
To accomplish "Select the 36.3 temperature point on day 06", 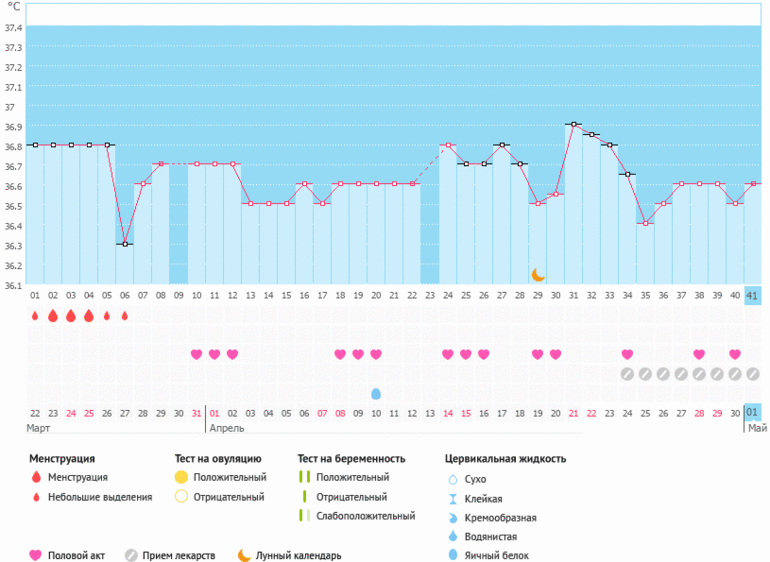I will pos(125,244).
